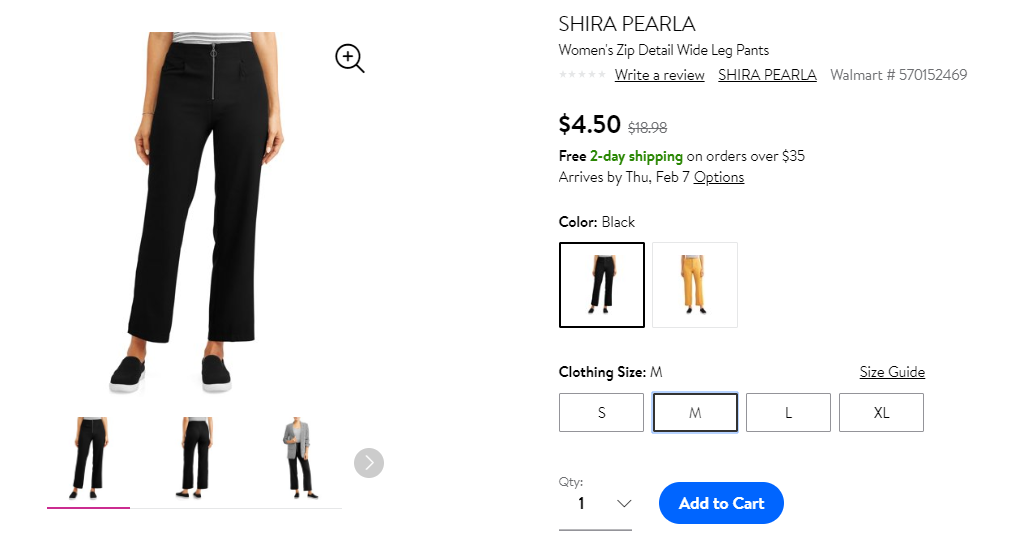The height and width of the screenshot is (543, 1019).
Task: Select second back-view pants thumbnail
Action: pyautogui.click(x=194, y=458)
